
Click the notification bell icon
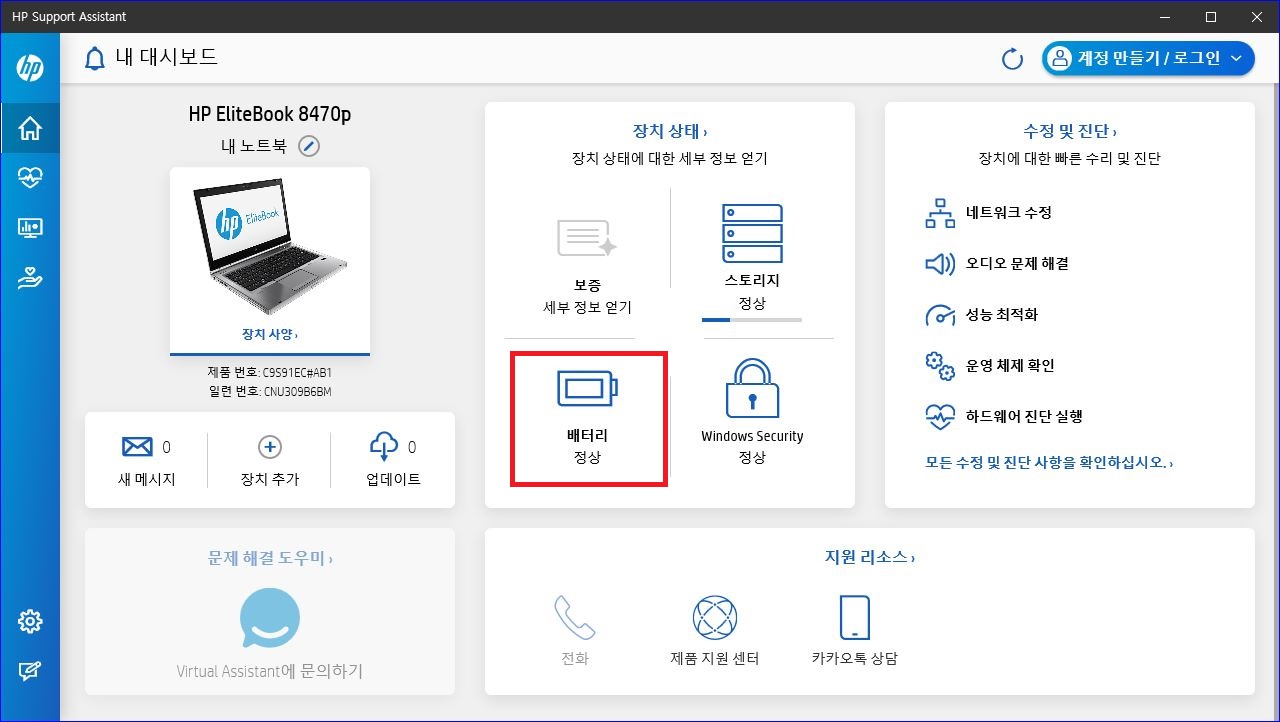[95, 59]
